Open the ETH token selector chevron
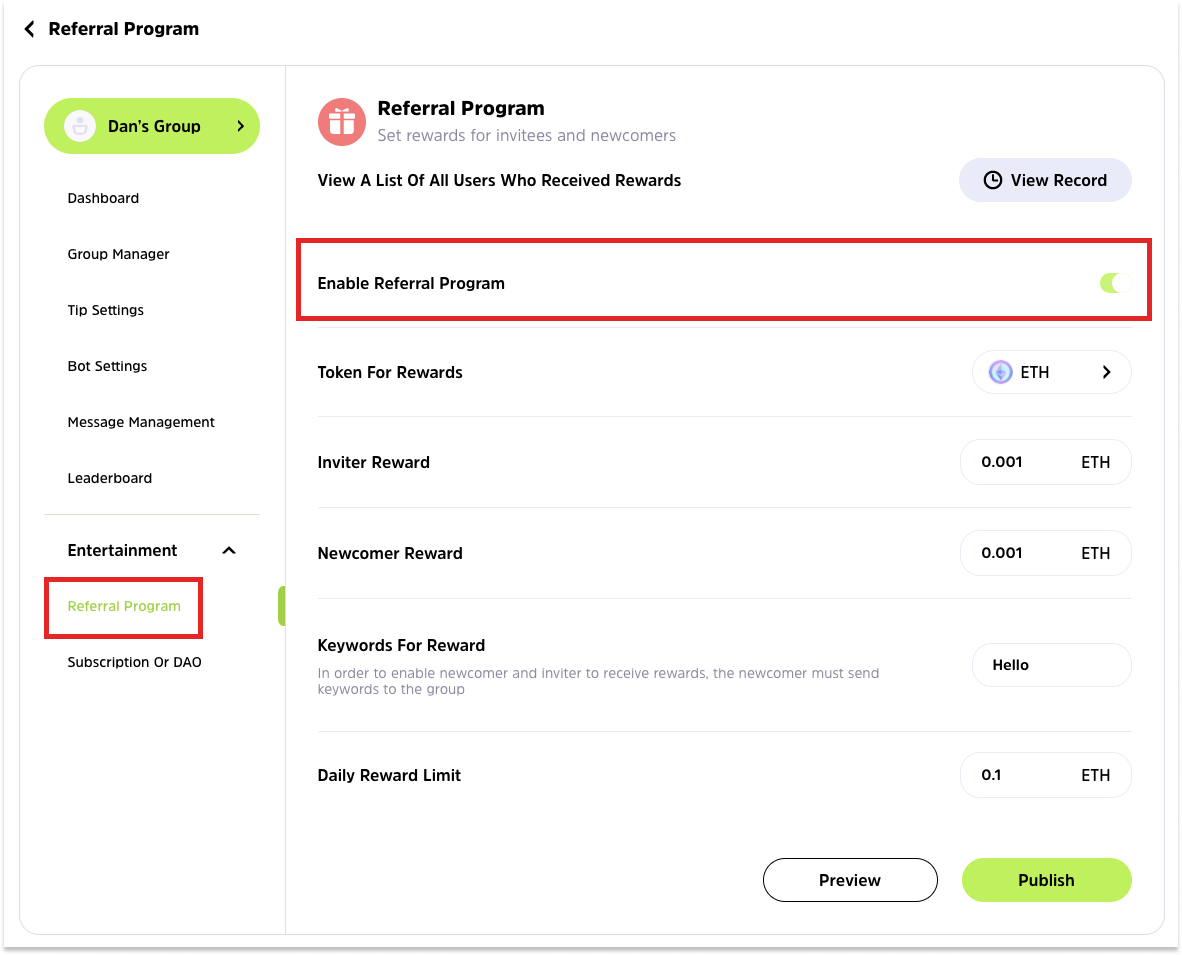The height and width of the screenshot is (955, 1182). (x=1106, y=372)
